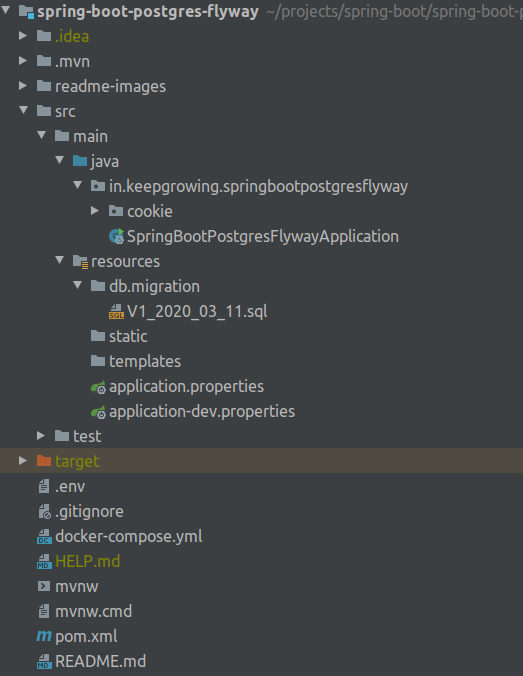Select HELP.md file name
The image size is (523, 676).
88,561
